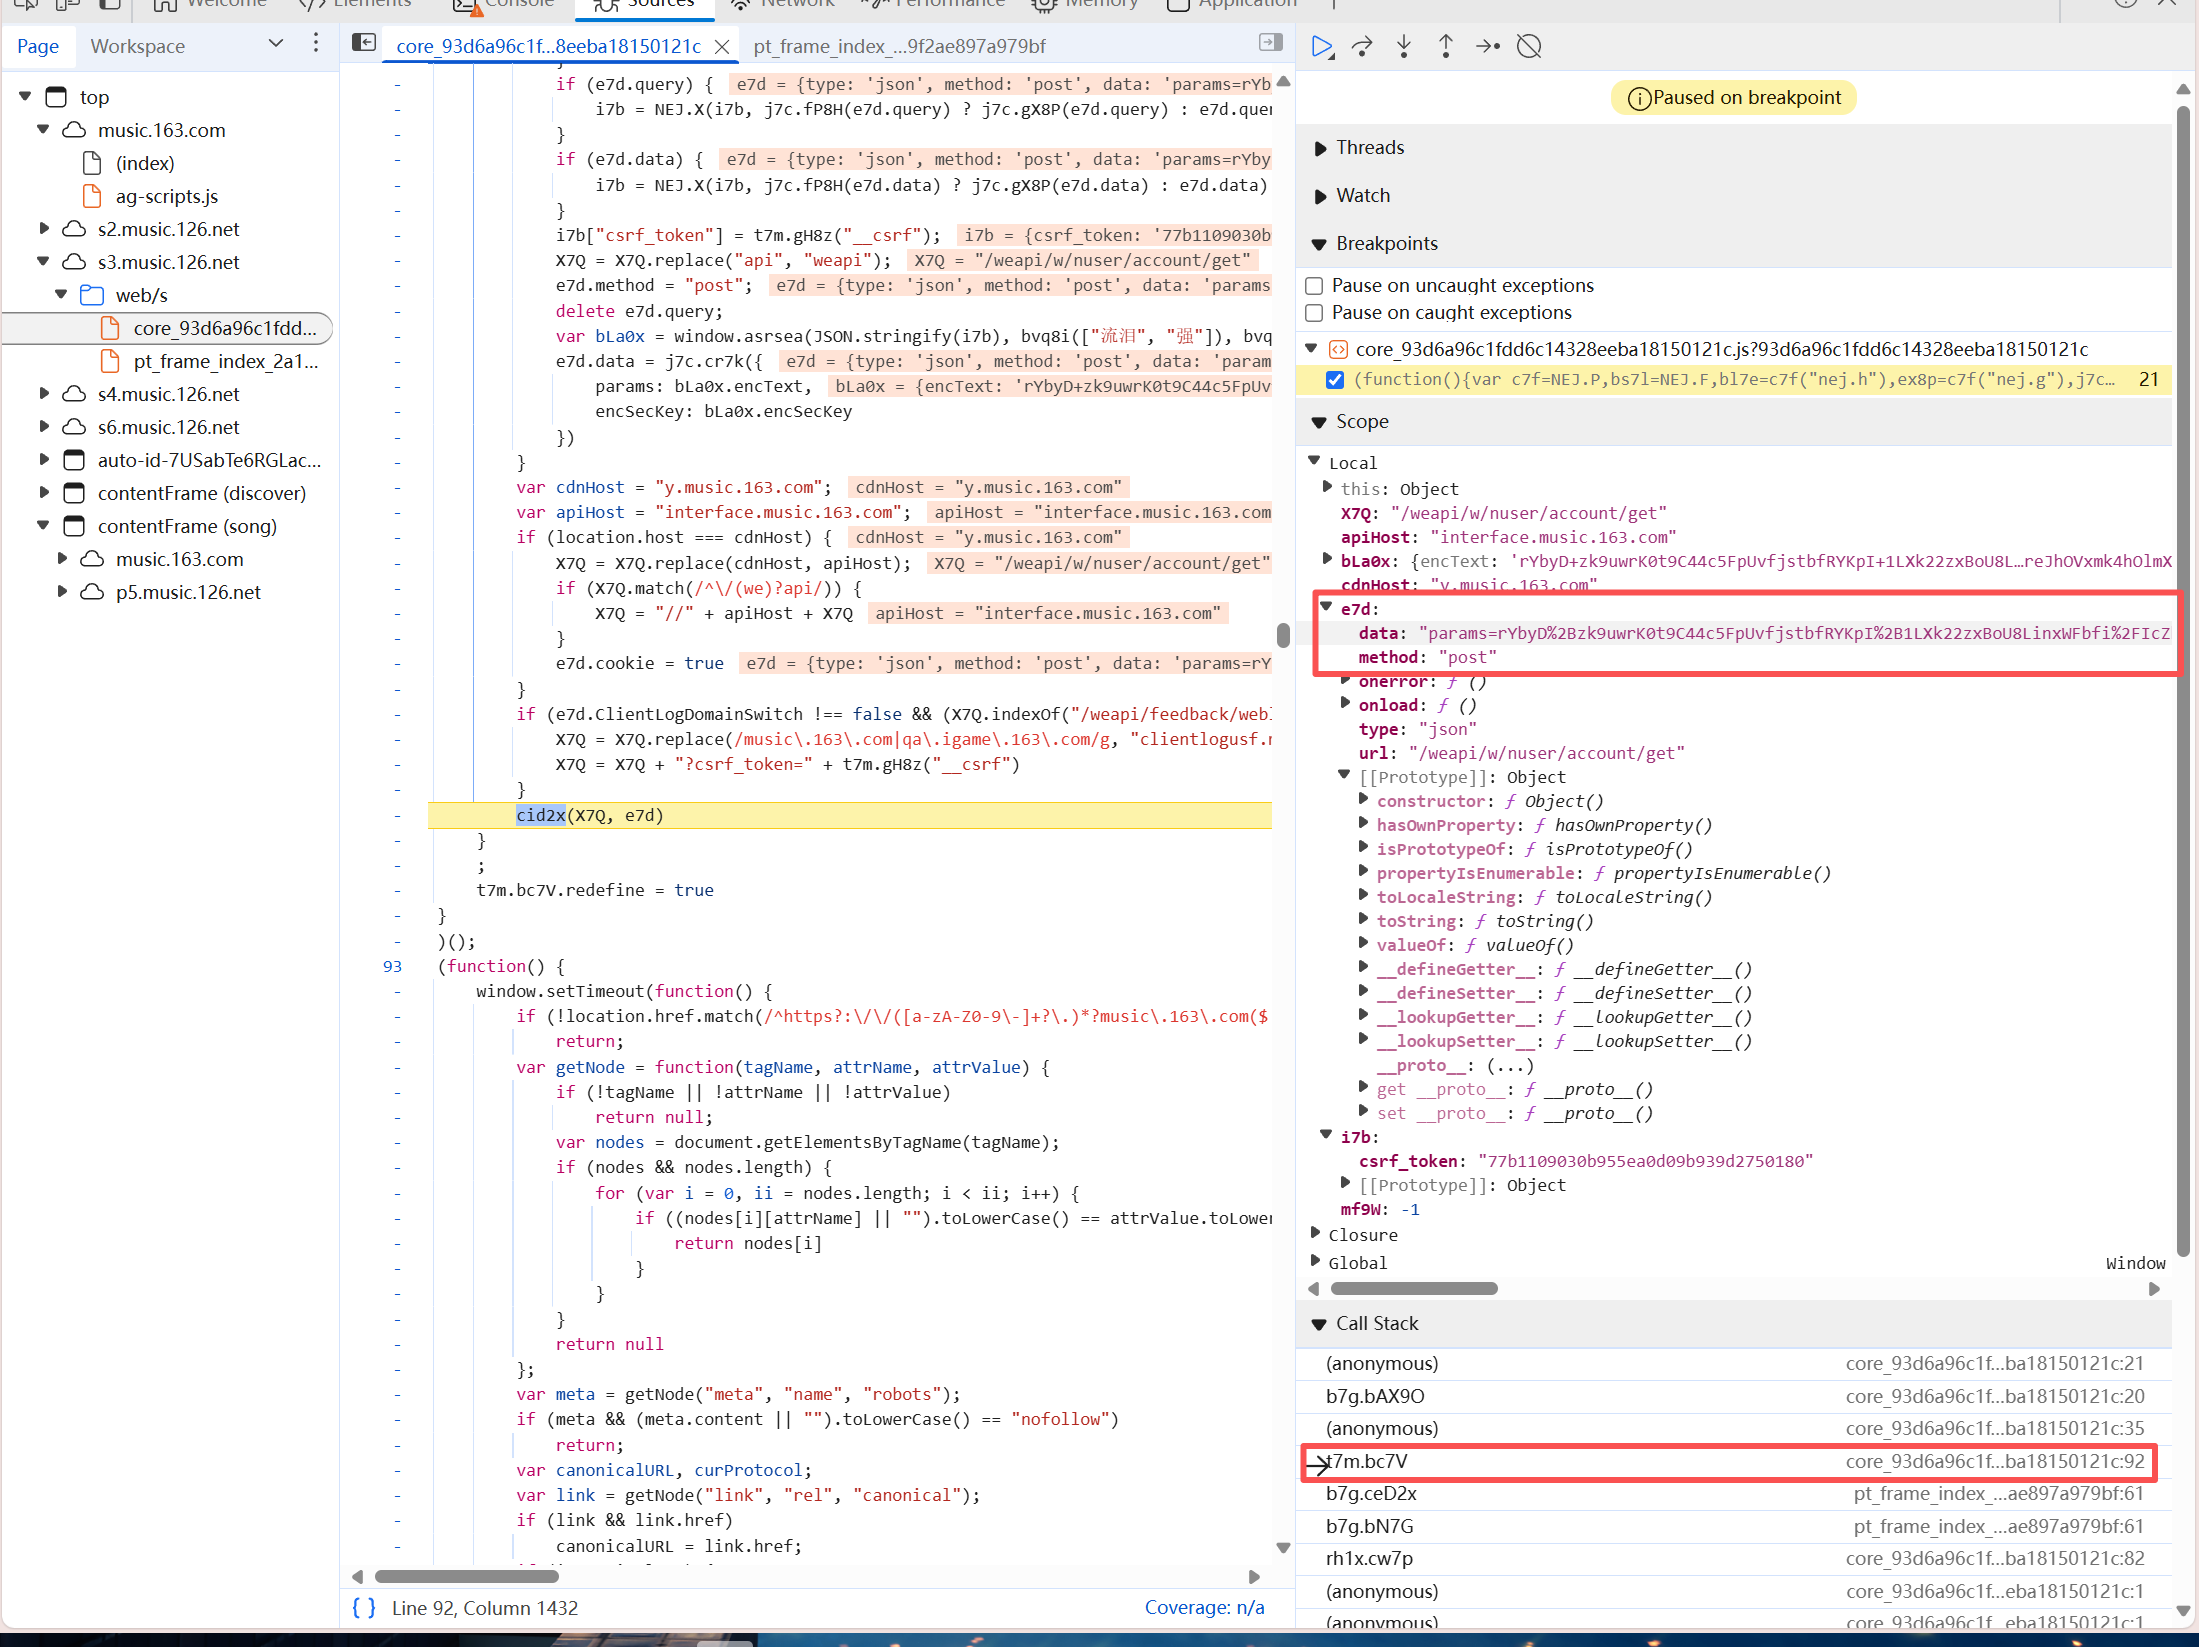Switch to the Workspace tab
The image size is (2199, 1647).
tap(138, 46)
